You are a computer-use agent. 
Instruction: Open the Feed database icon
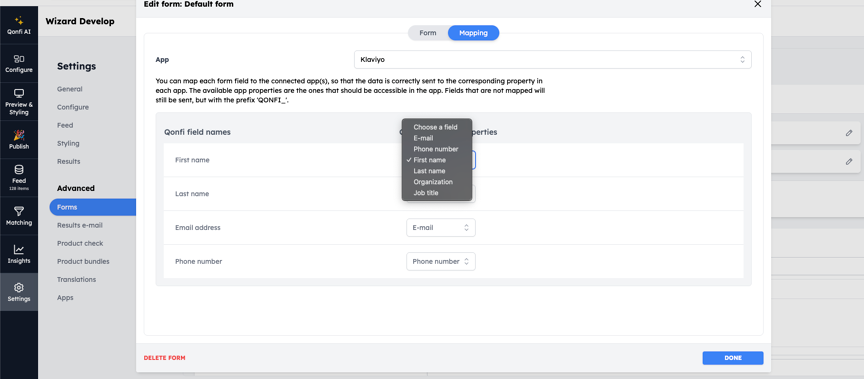coord(19,170)
